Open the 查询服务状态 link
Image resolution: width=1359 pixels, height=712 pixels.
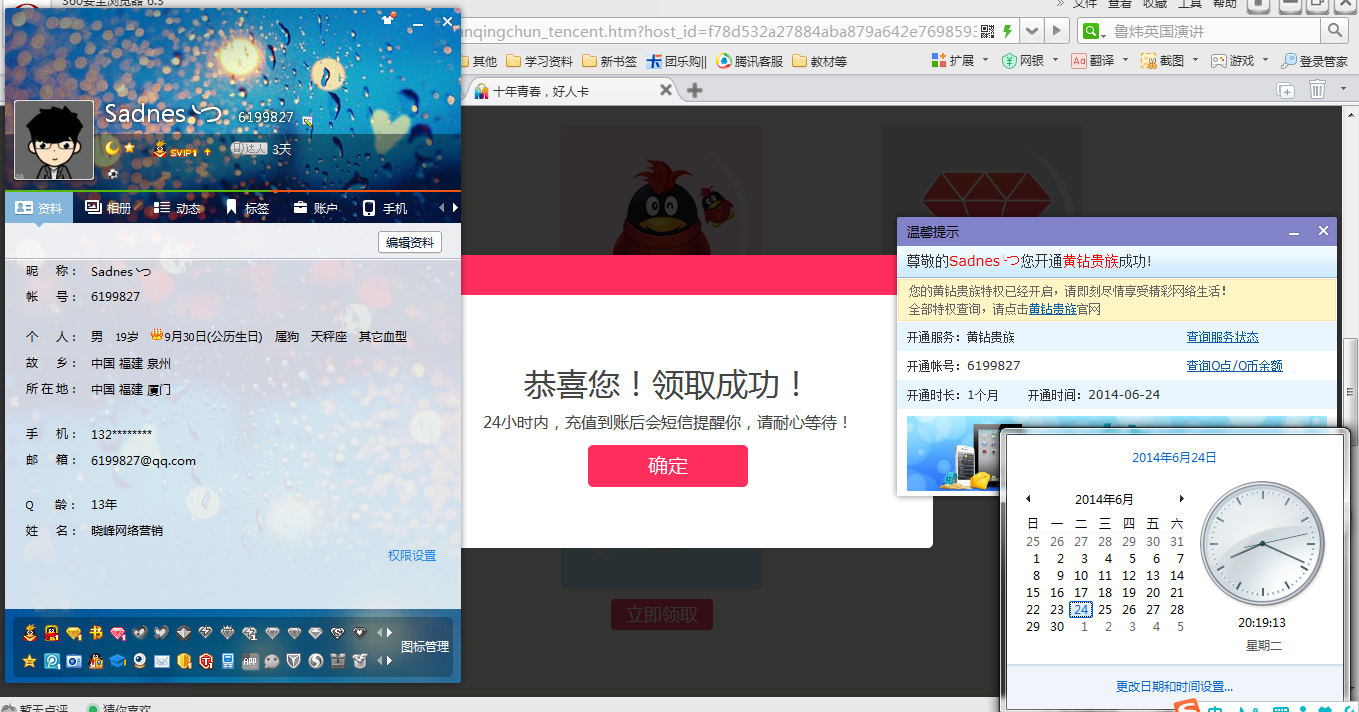[x=1222, y=337]
